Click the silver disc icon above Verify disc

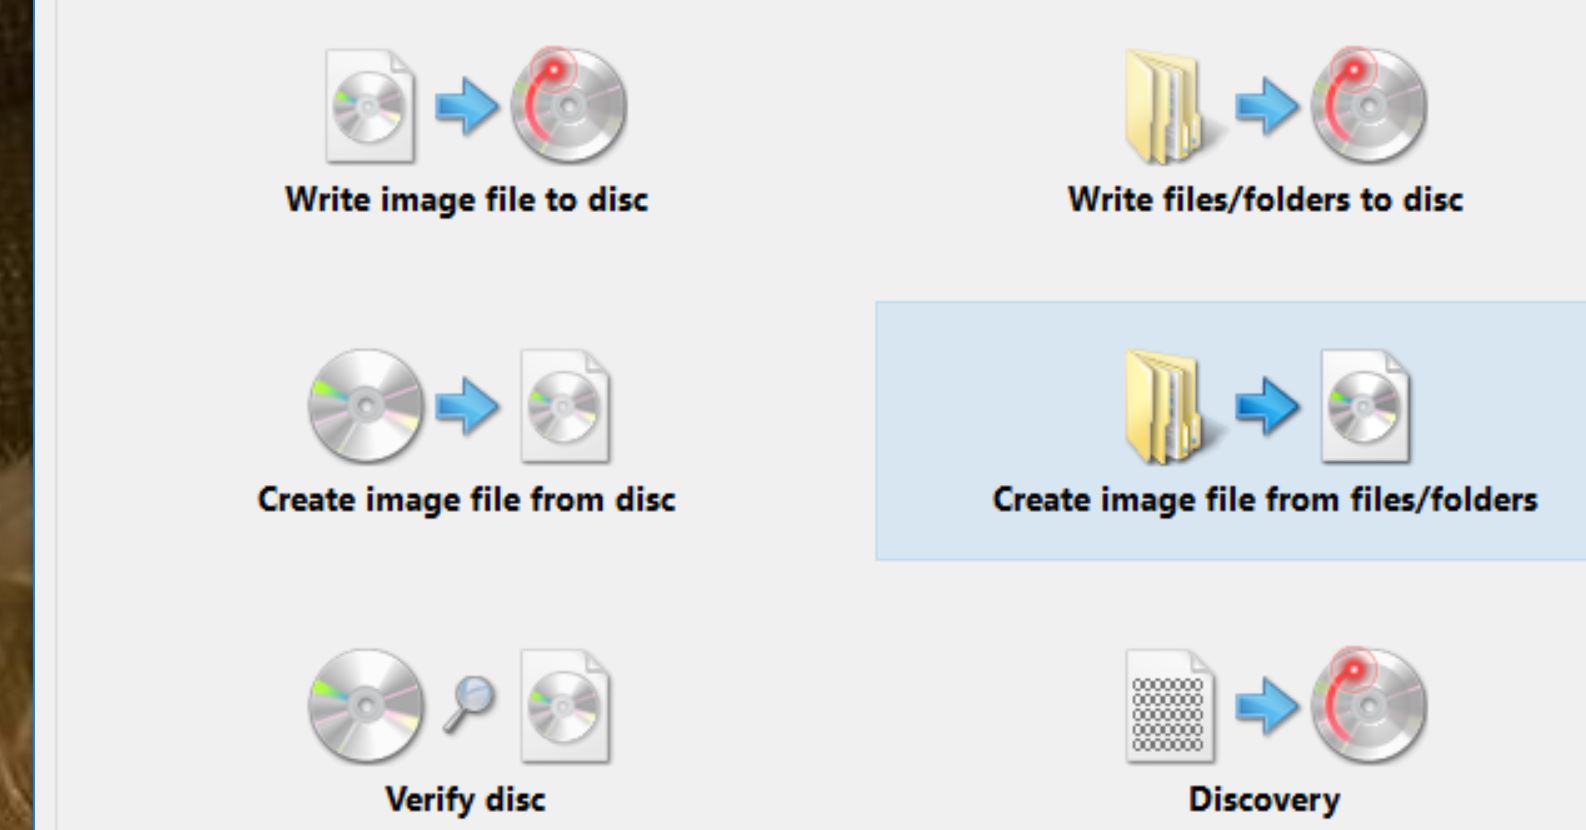tap(366, 705)
